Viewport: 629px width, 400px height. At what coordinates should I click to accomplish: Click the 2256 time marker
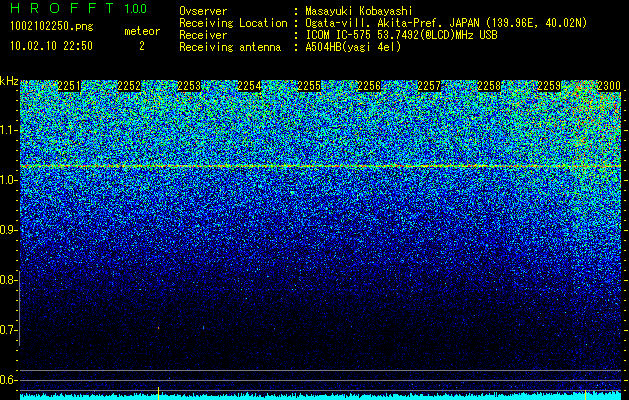click(369, 86)
